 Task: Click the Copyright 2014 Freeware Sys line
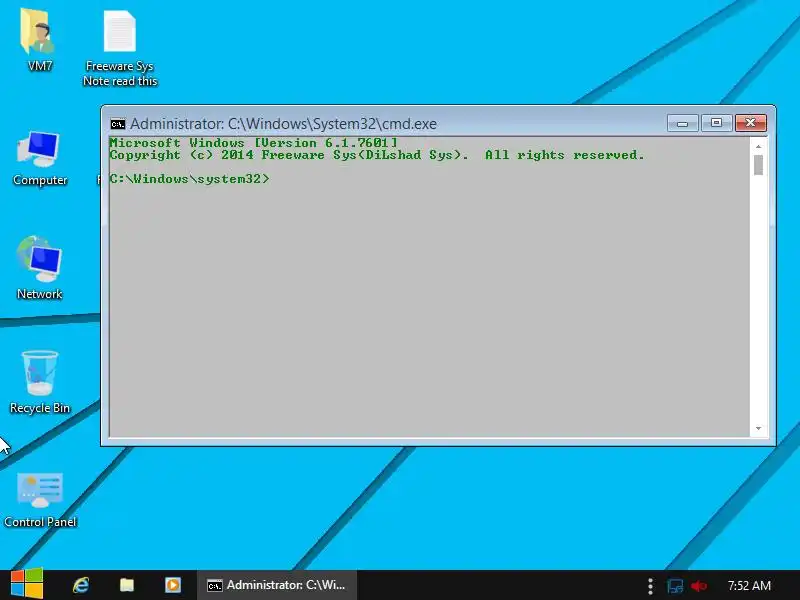[x=377, y=155]
